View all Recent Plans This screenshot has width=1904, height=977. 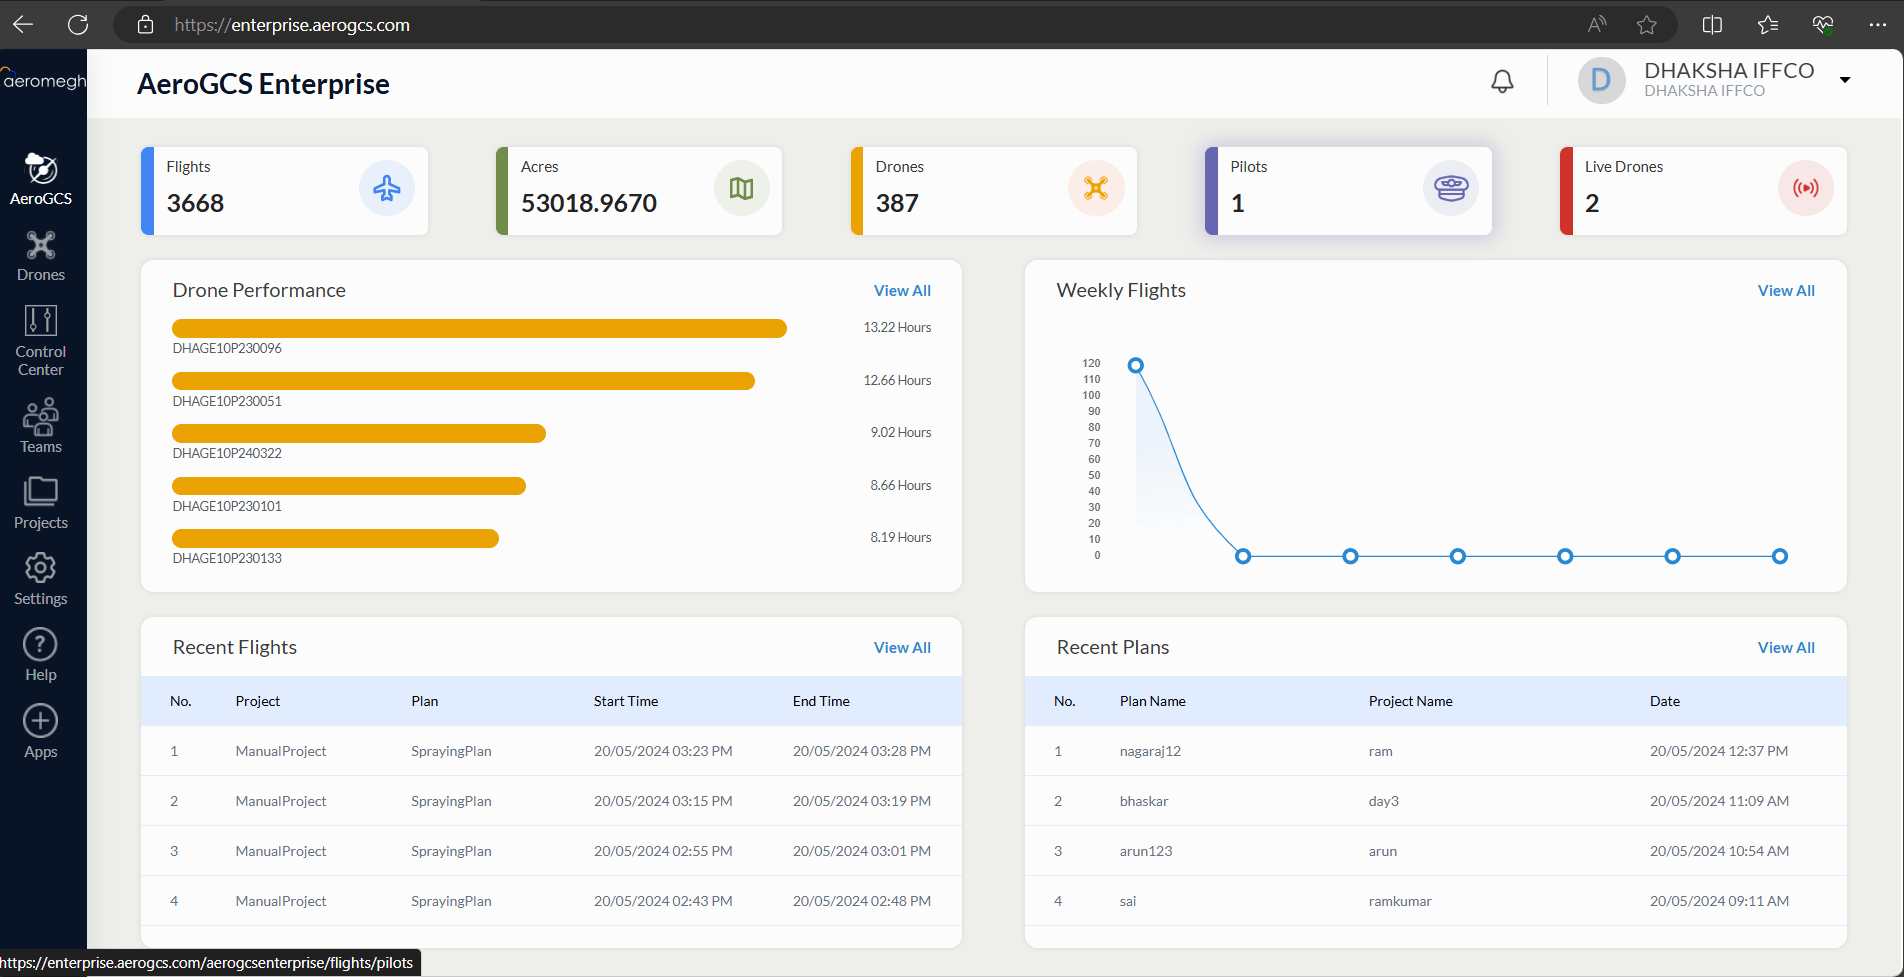(1785, 648)
